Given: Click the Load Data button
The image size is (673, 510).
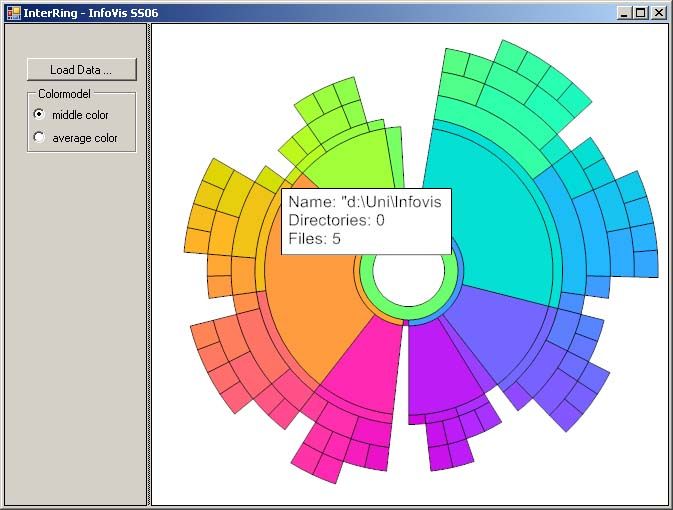Looking at the screenshot, I should (x=82, y=70).
